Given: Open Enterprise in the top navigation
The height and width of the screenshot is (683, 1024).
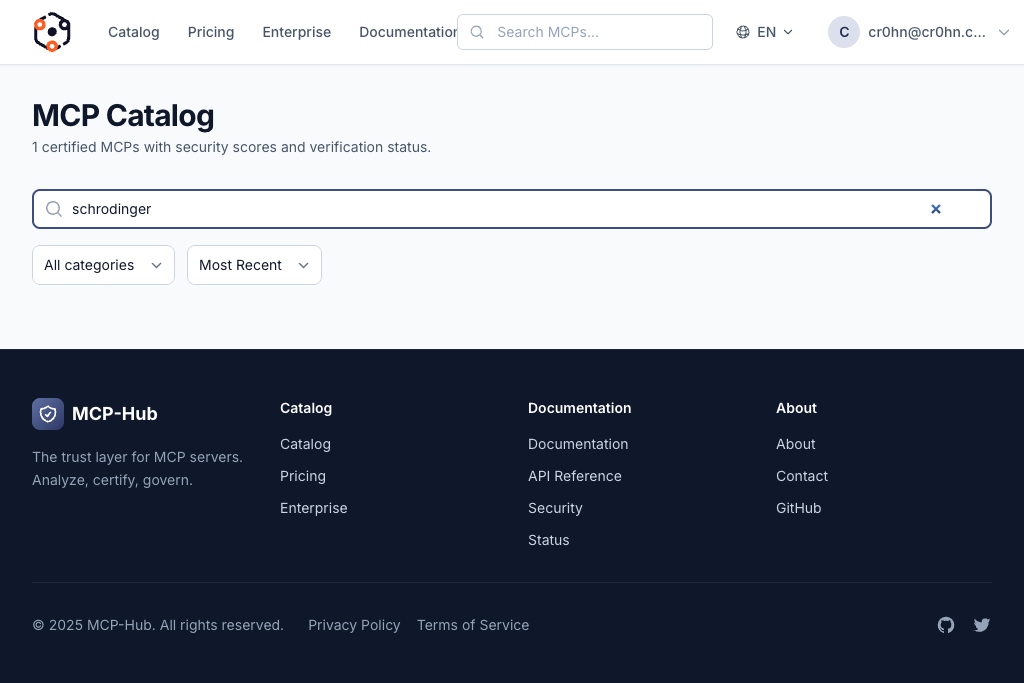Looking at the screenshot, I should pos(296,32).
